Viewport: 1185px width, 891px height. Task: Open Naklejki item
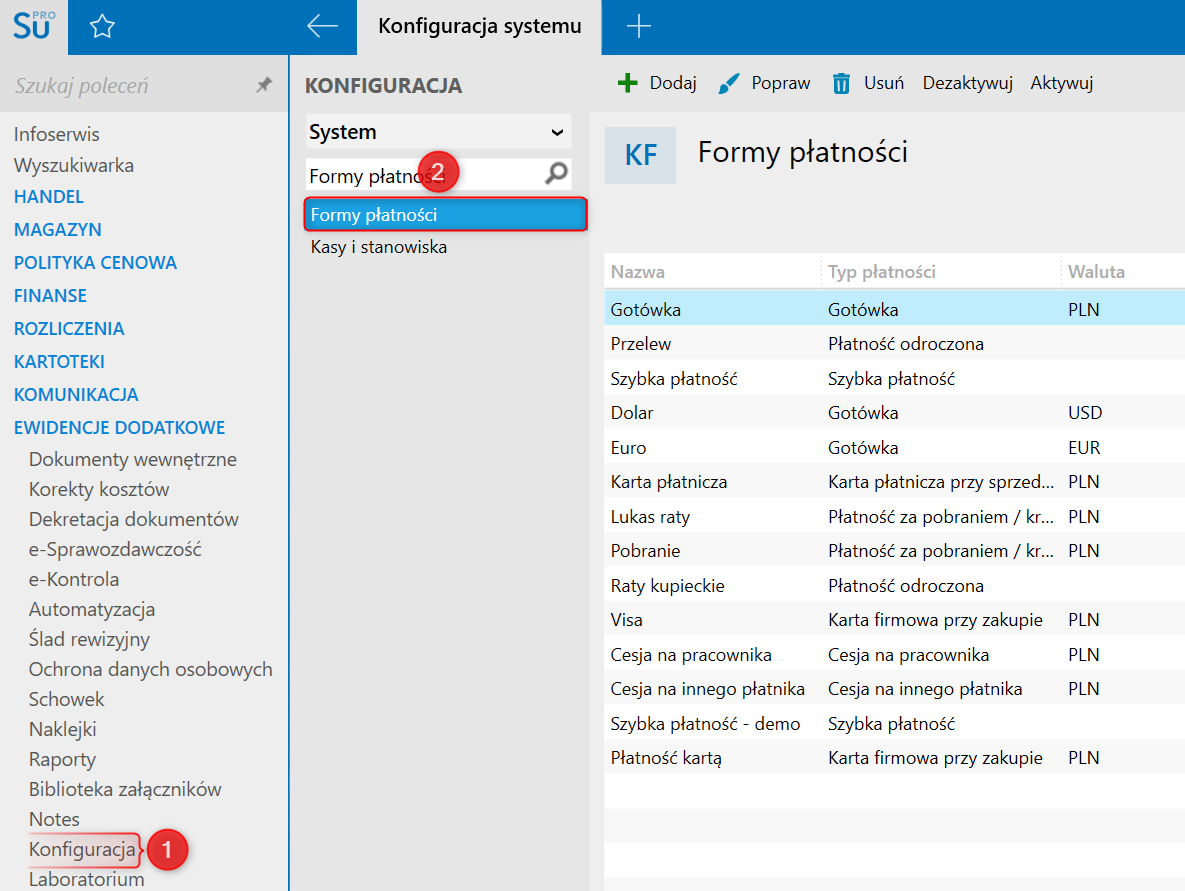63,729
